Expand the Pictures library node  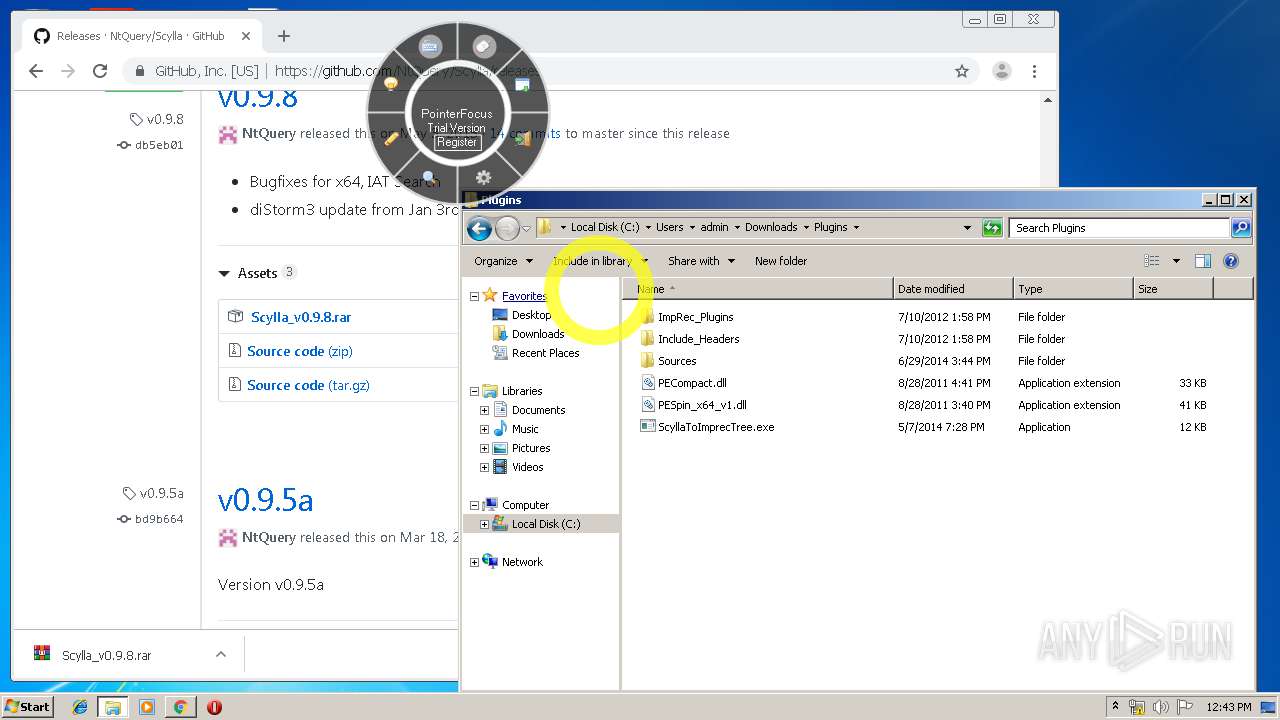tap(485, 448)
